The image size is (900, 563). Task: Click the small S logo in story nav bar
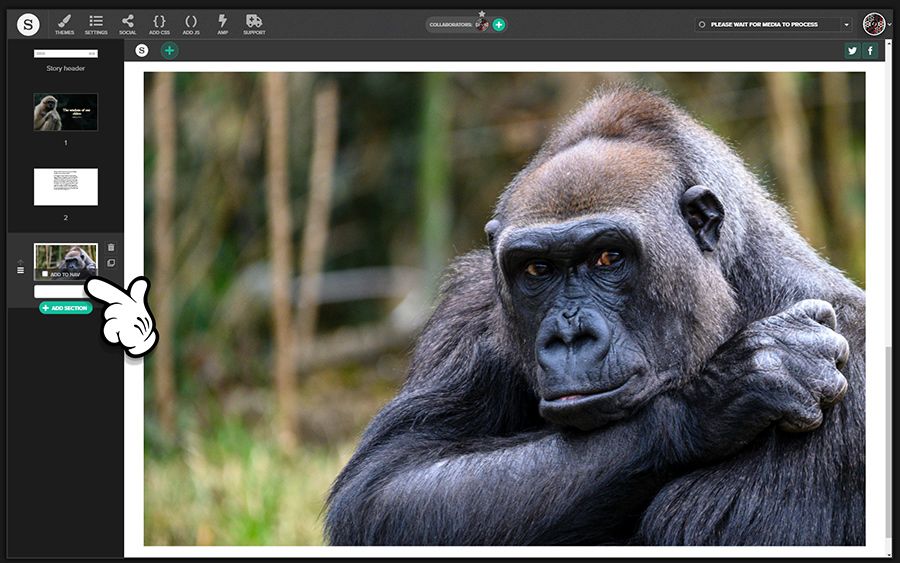tap(142, 51)
